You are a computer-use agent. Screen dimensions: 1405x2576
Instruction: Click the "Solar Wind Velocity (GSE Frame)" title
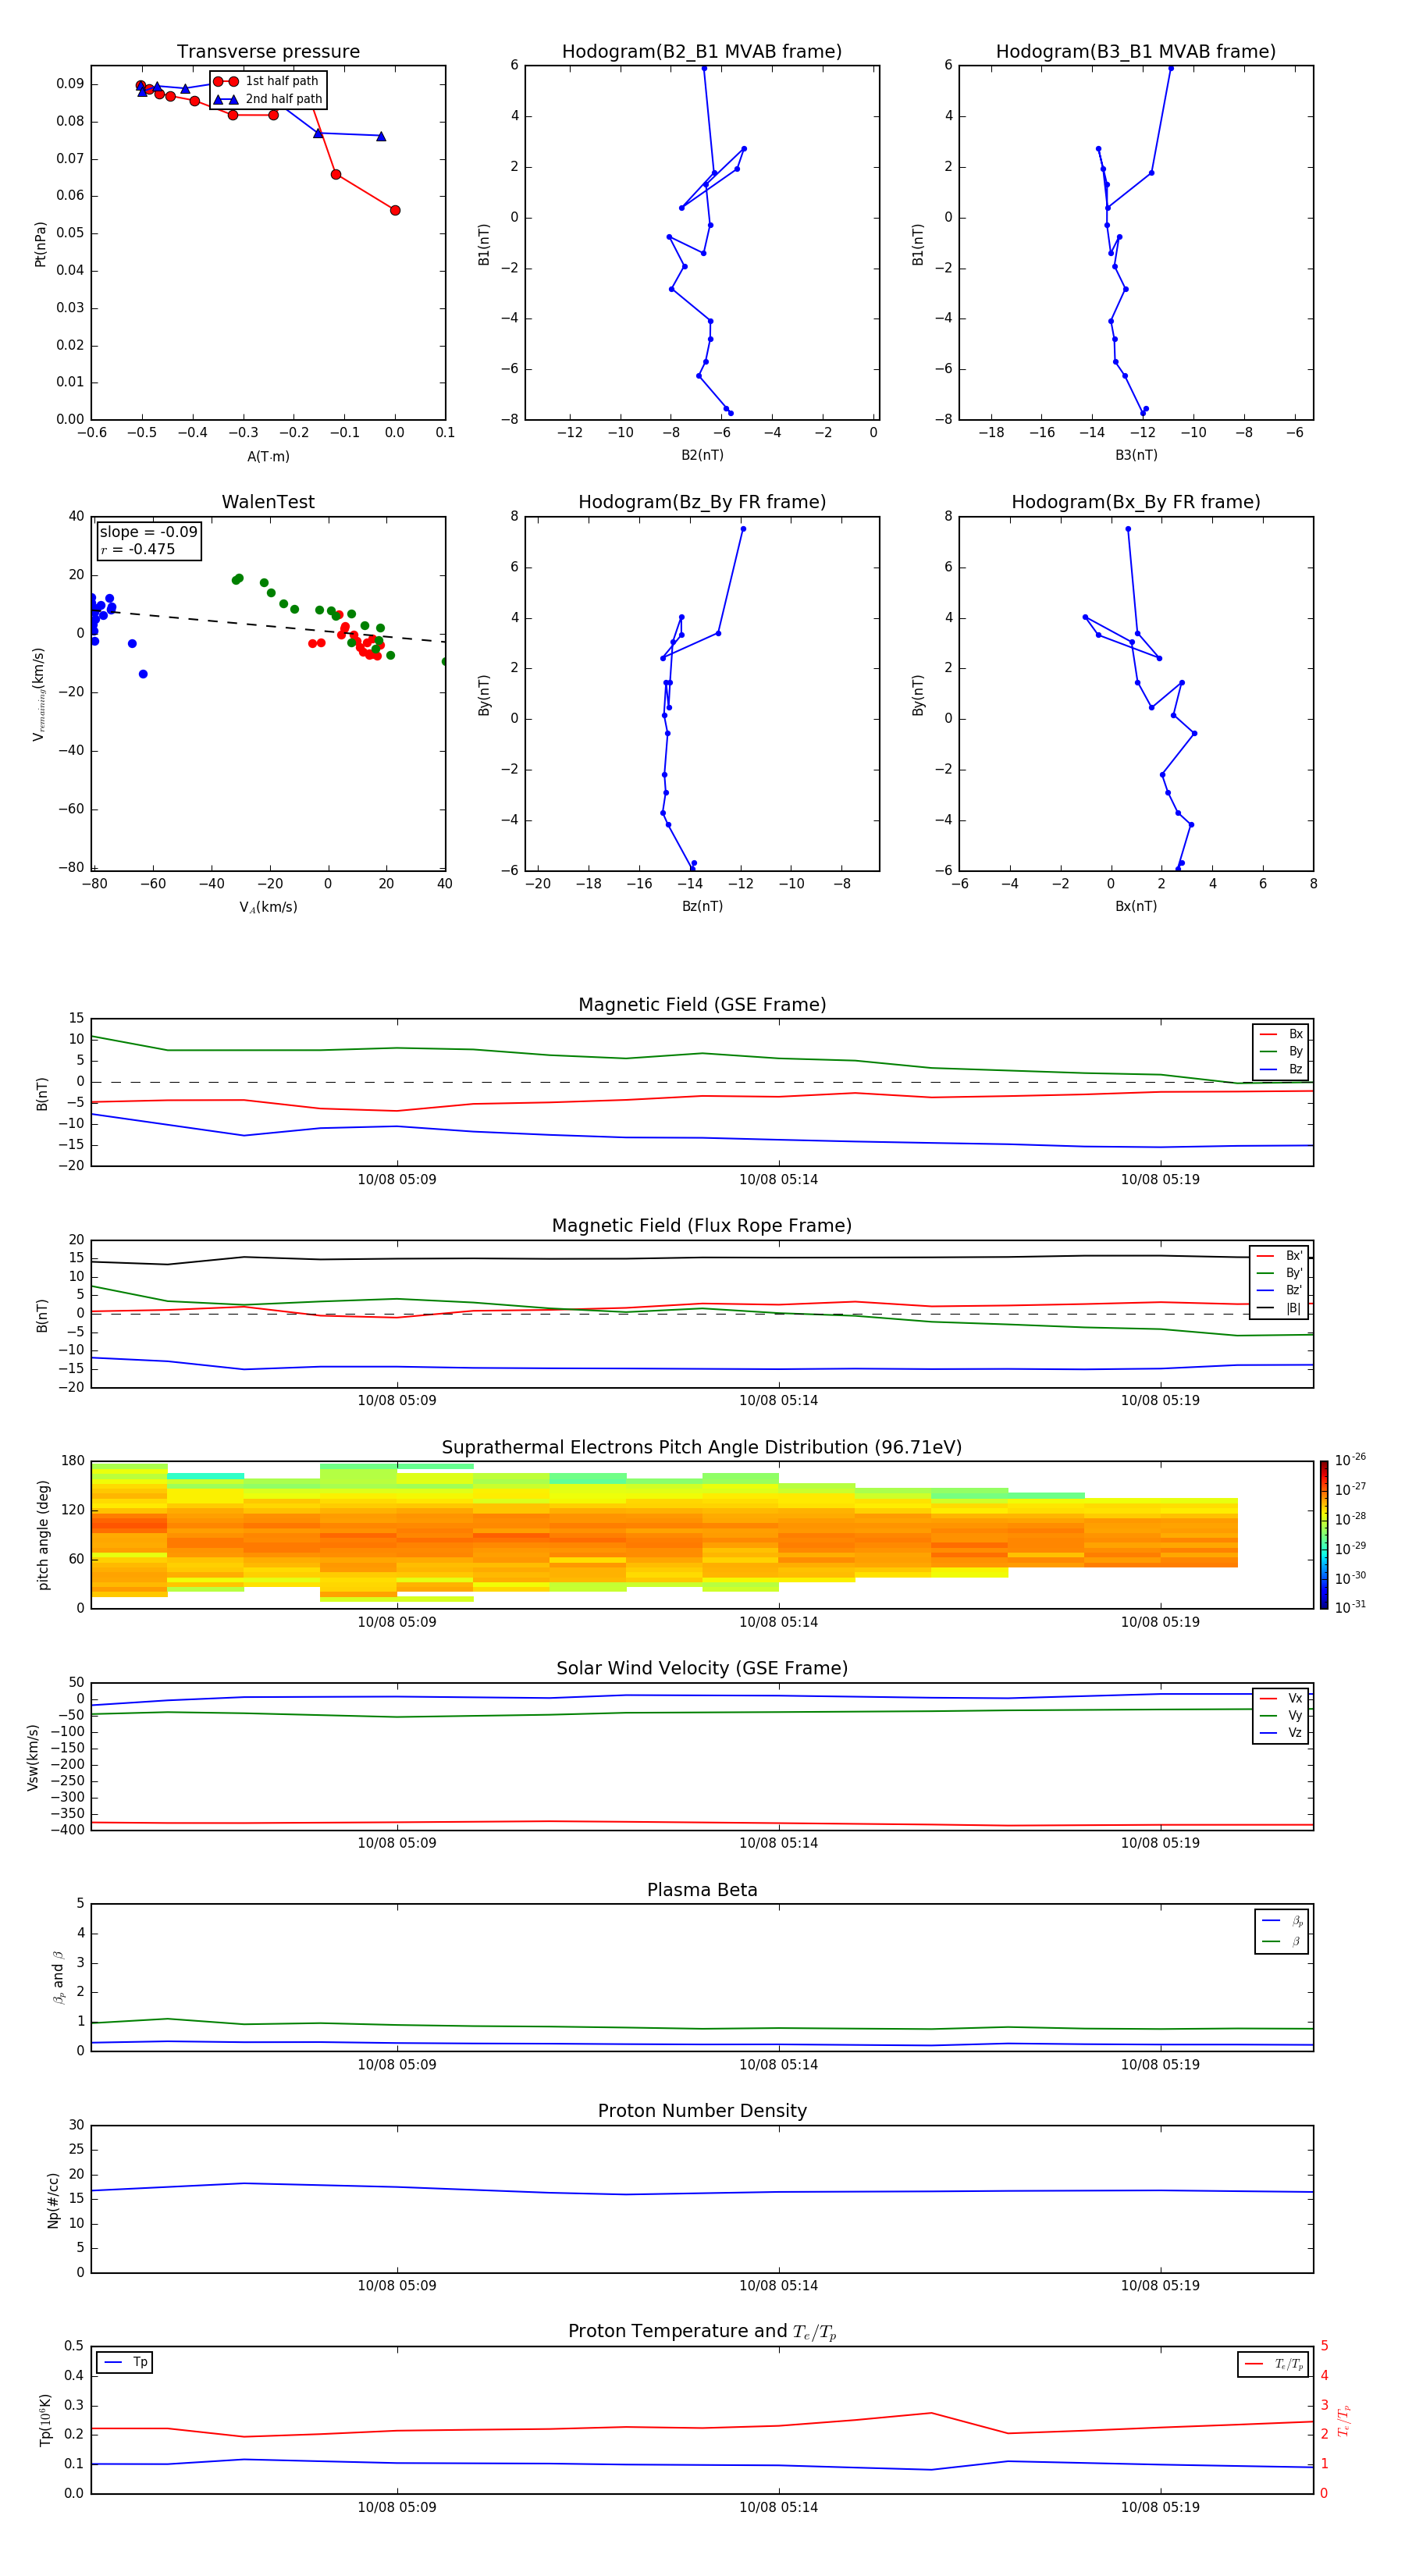(702, 1668)
